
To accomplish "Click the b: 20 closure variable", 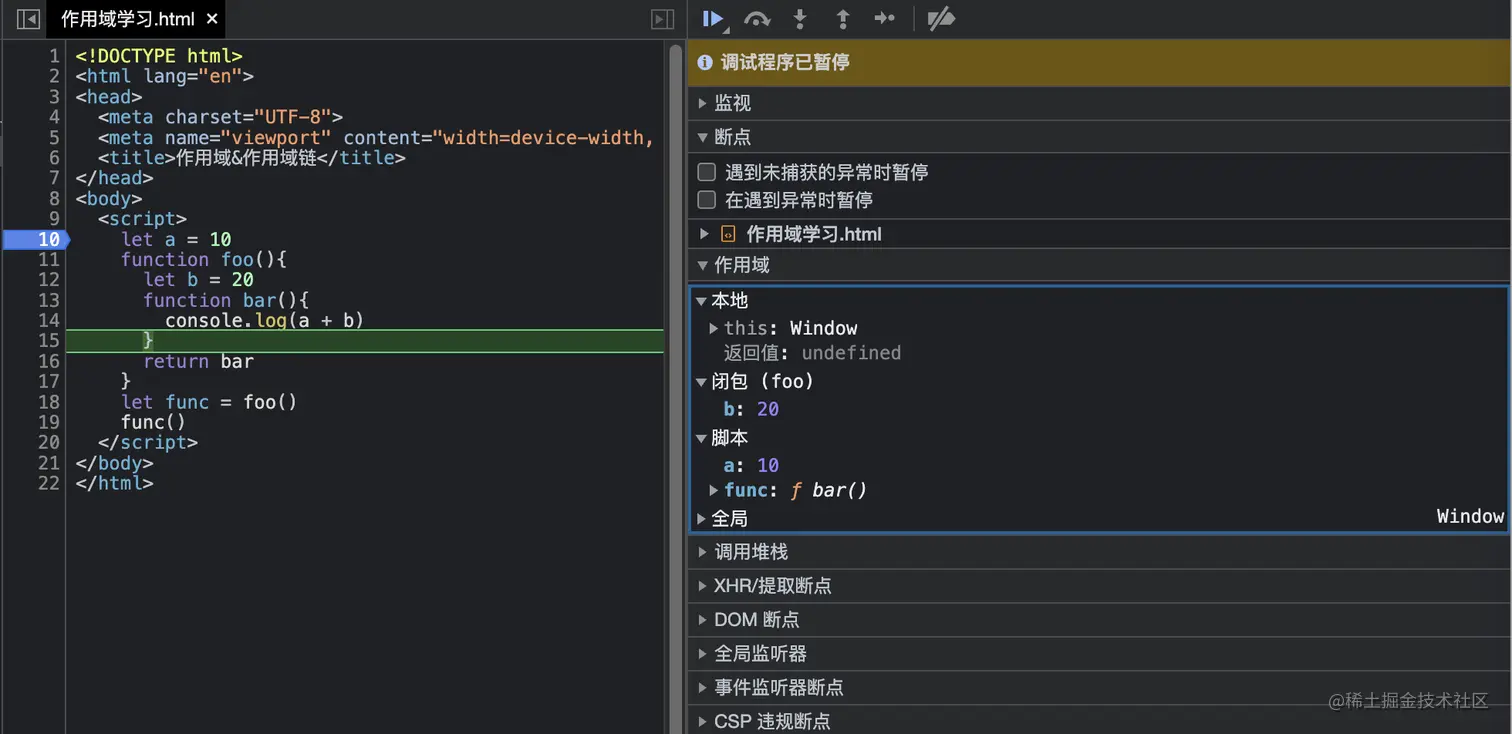I will [x=751, y=409].
